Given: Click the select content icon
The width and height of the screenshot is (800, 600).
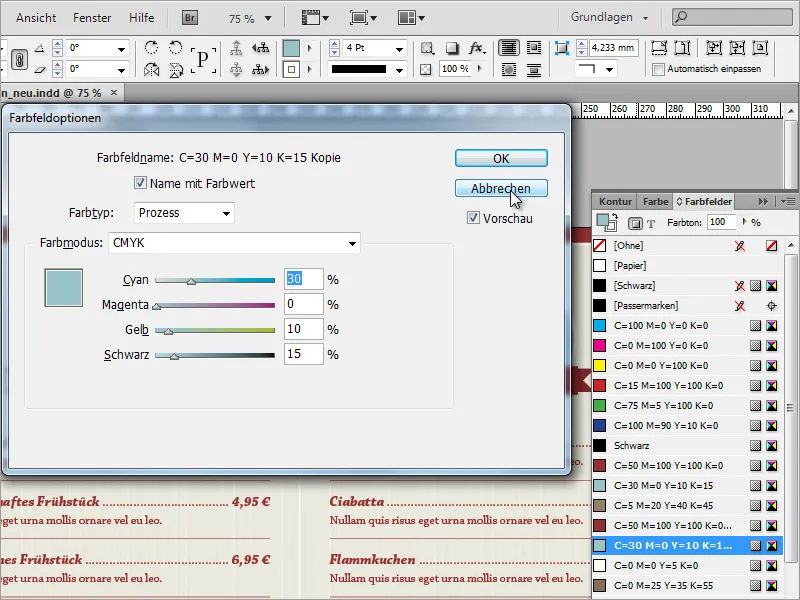Looking at the screenshot, I should pos(236,69).
